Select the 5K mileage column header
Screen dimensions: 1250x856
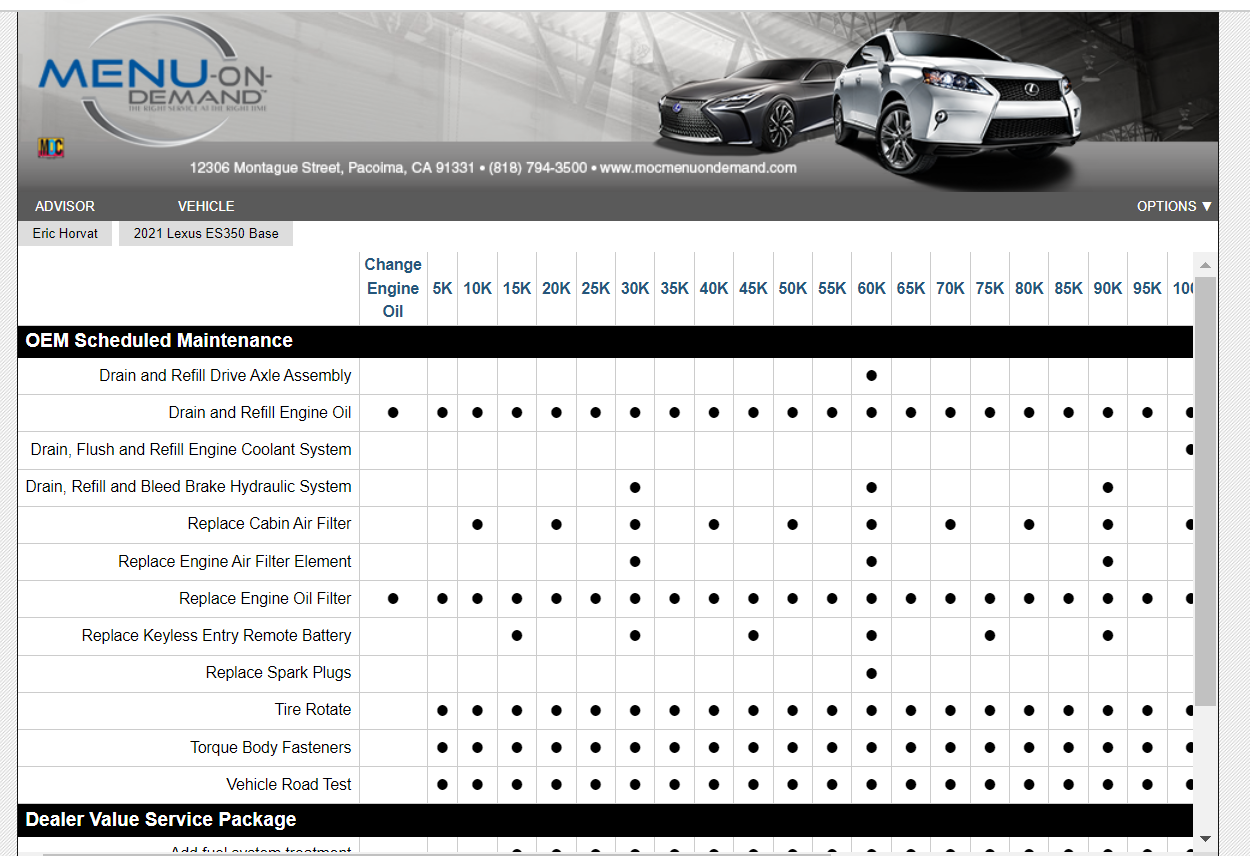coord(442,288)
